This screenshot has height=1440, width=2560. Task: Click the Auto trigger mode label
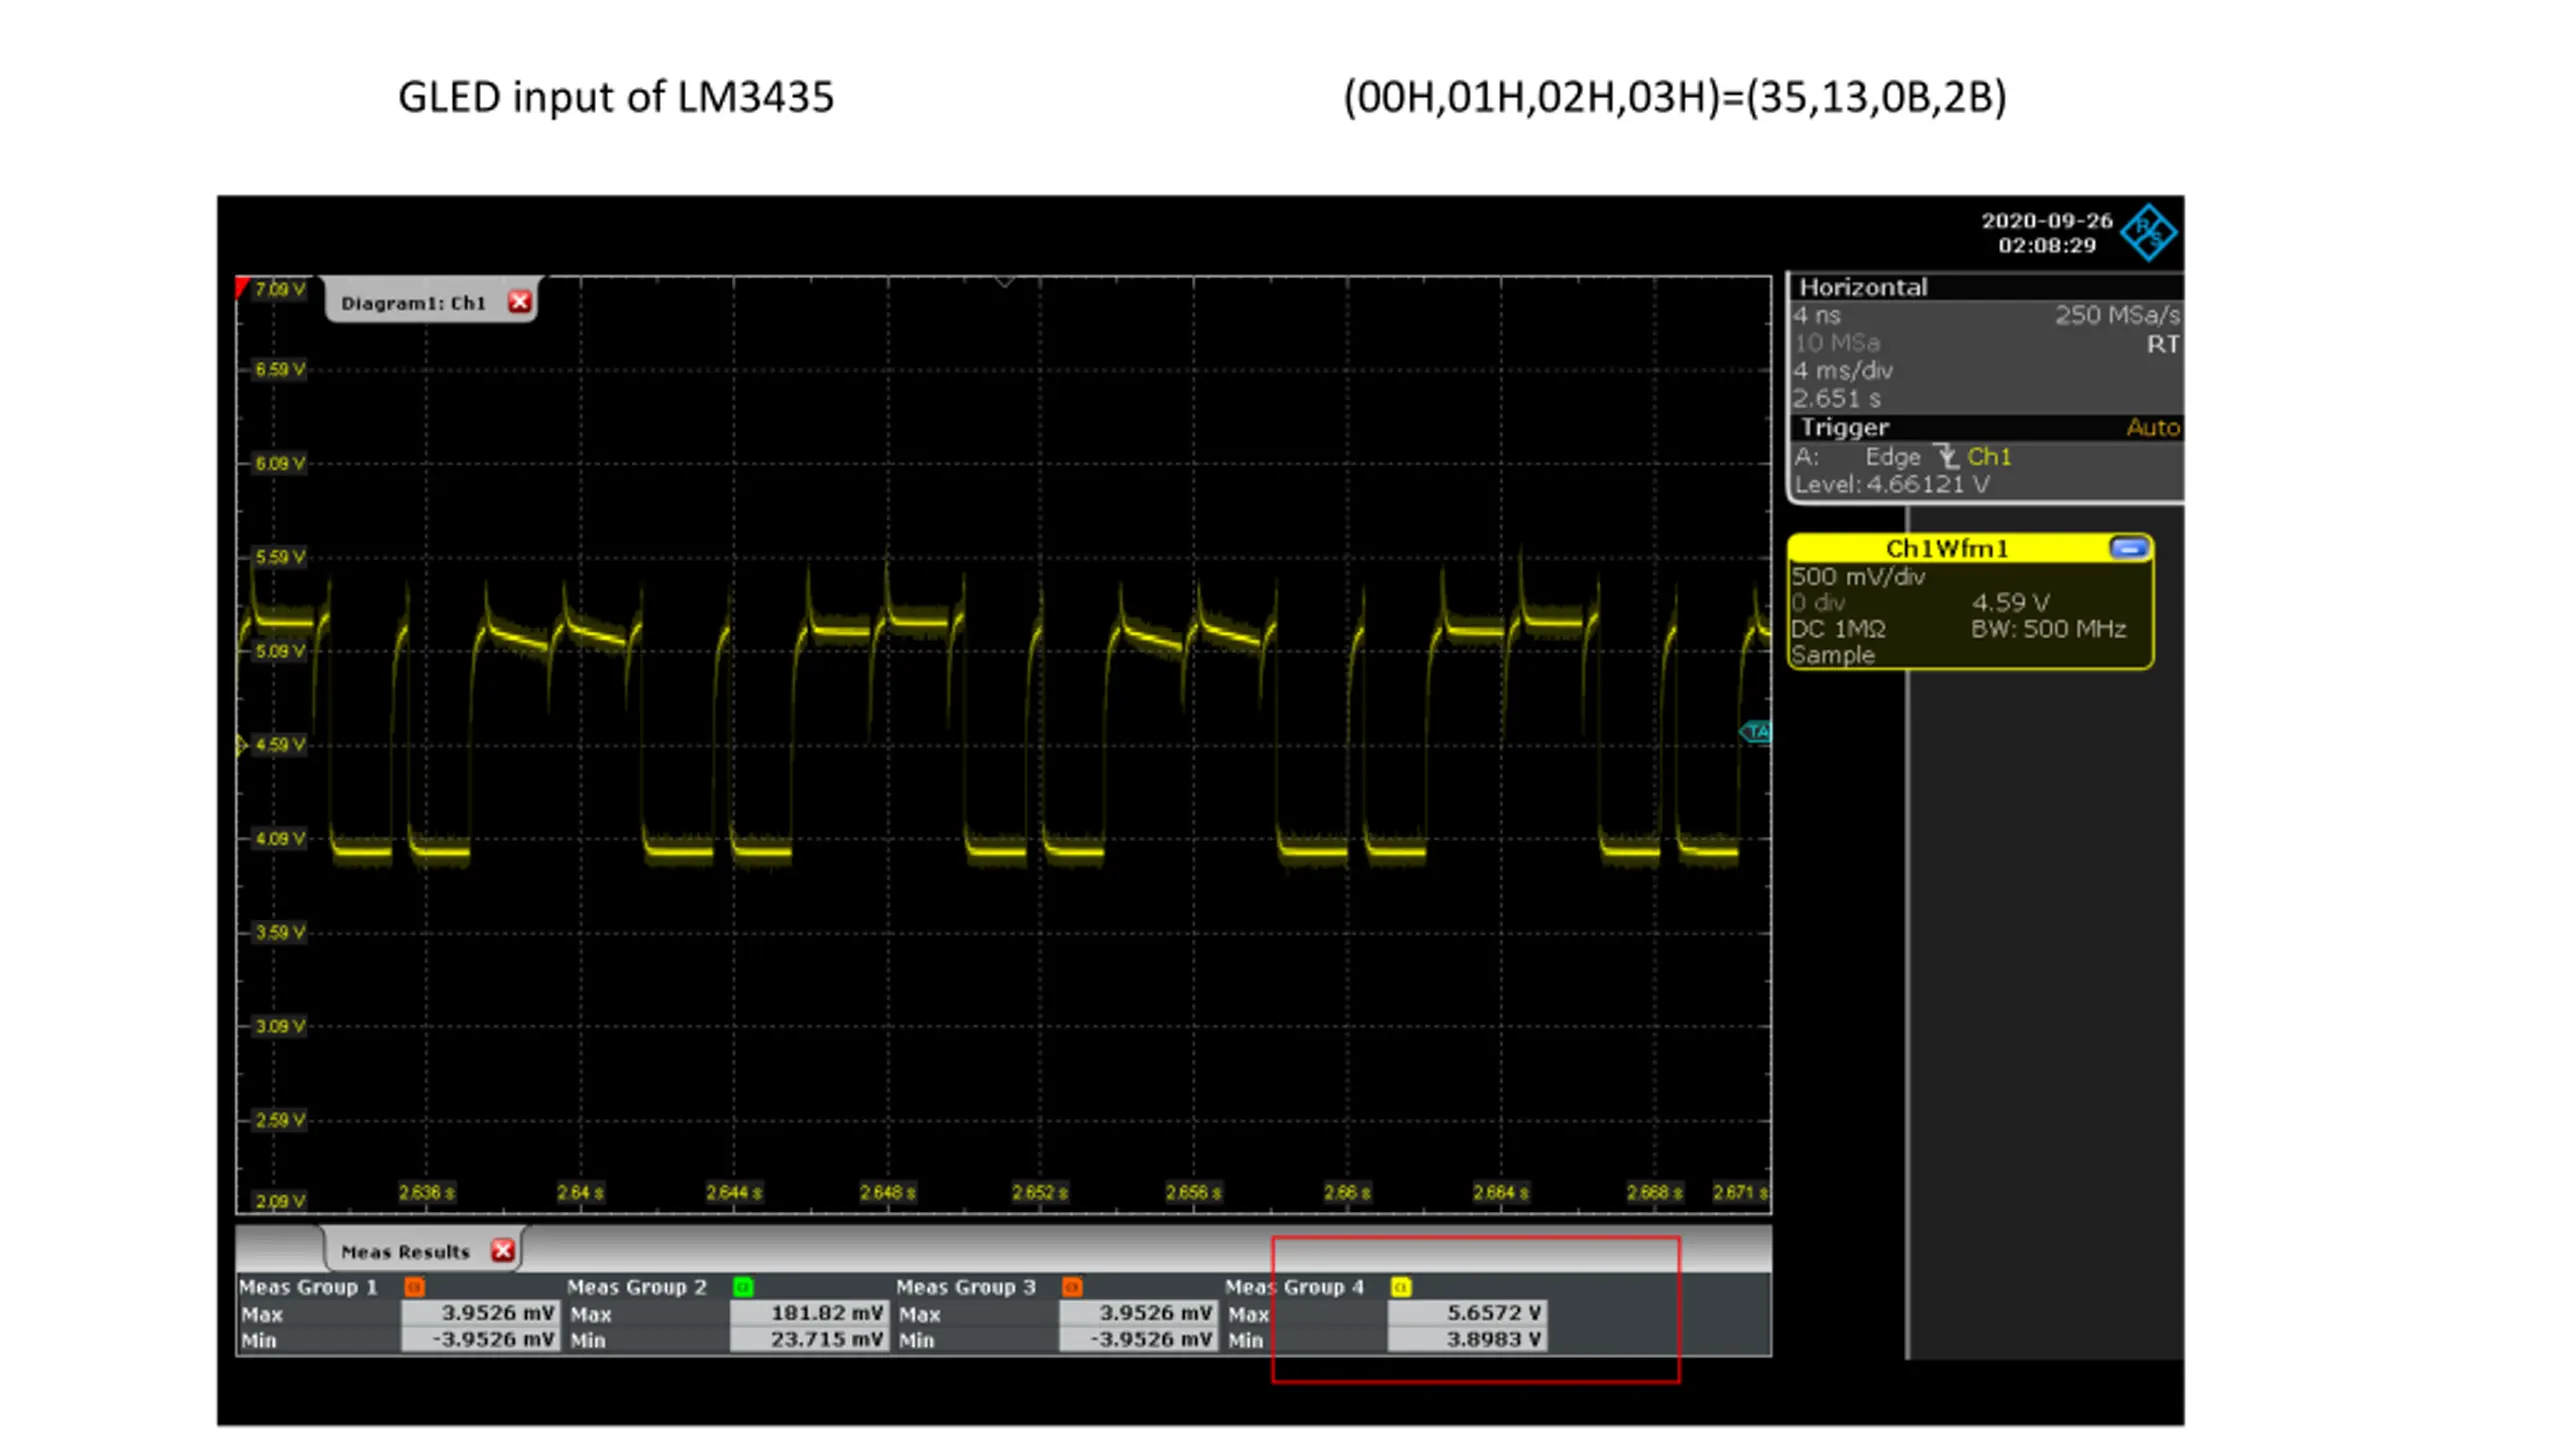click(x=2152, y=427)
